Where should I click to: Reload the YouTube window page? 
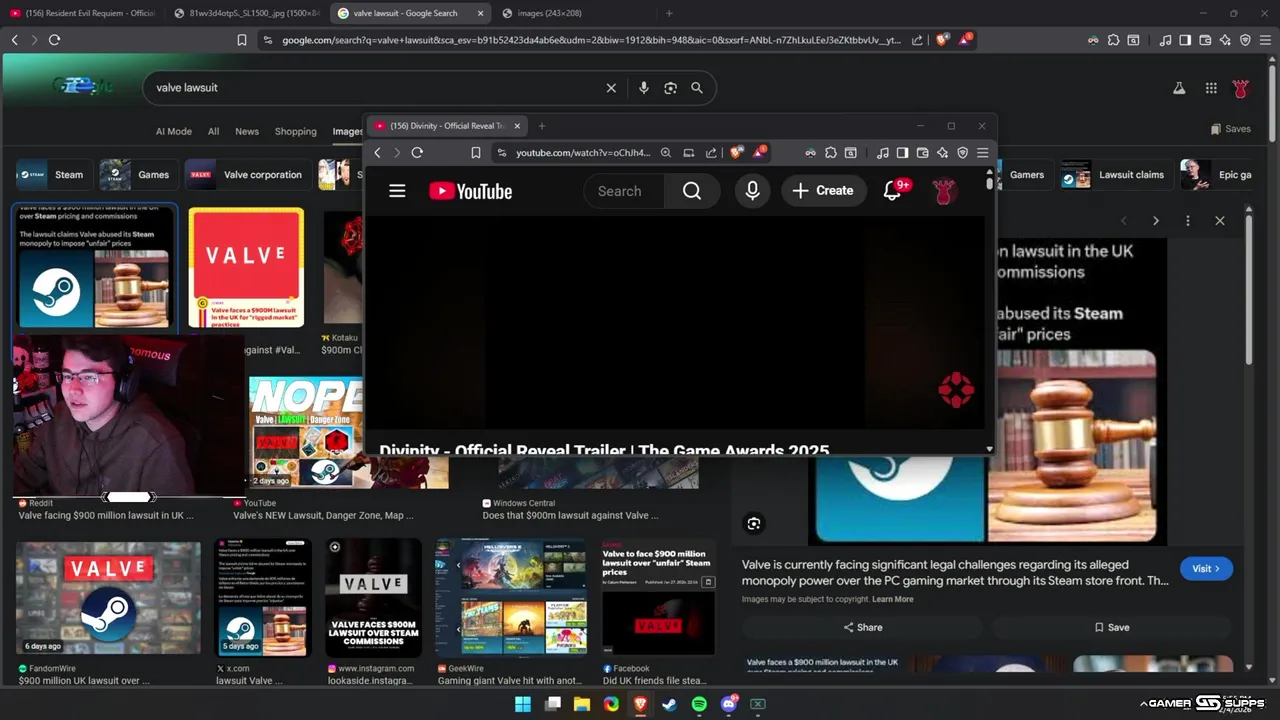(x=417, y=153)
